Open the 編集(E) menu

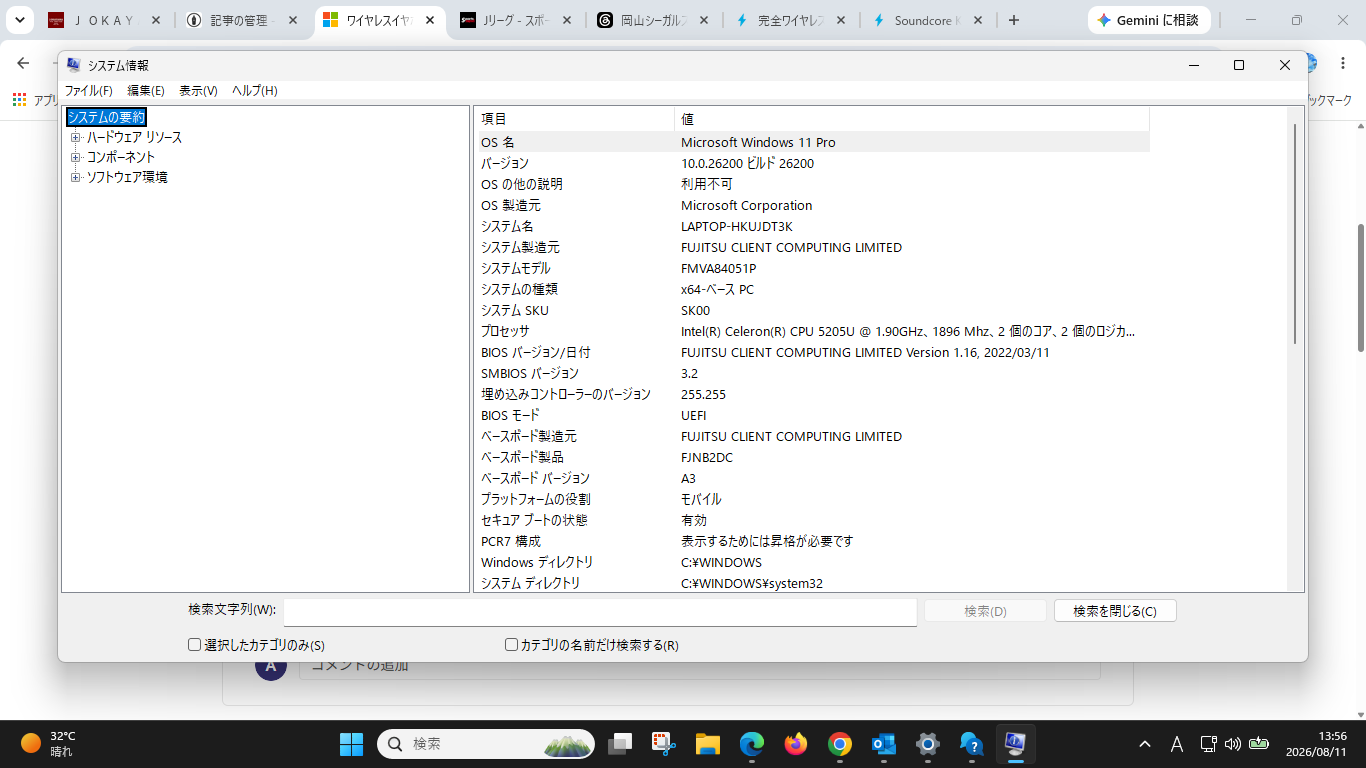click(x=146, y=90)
